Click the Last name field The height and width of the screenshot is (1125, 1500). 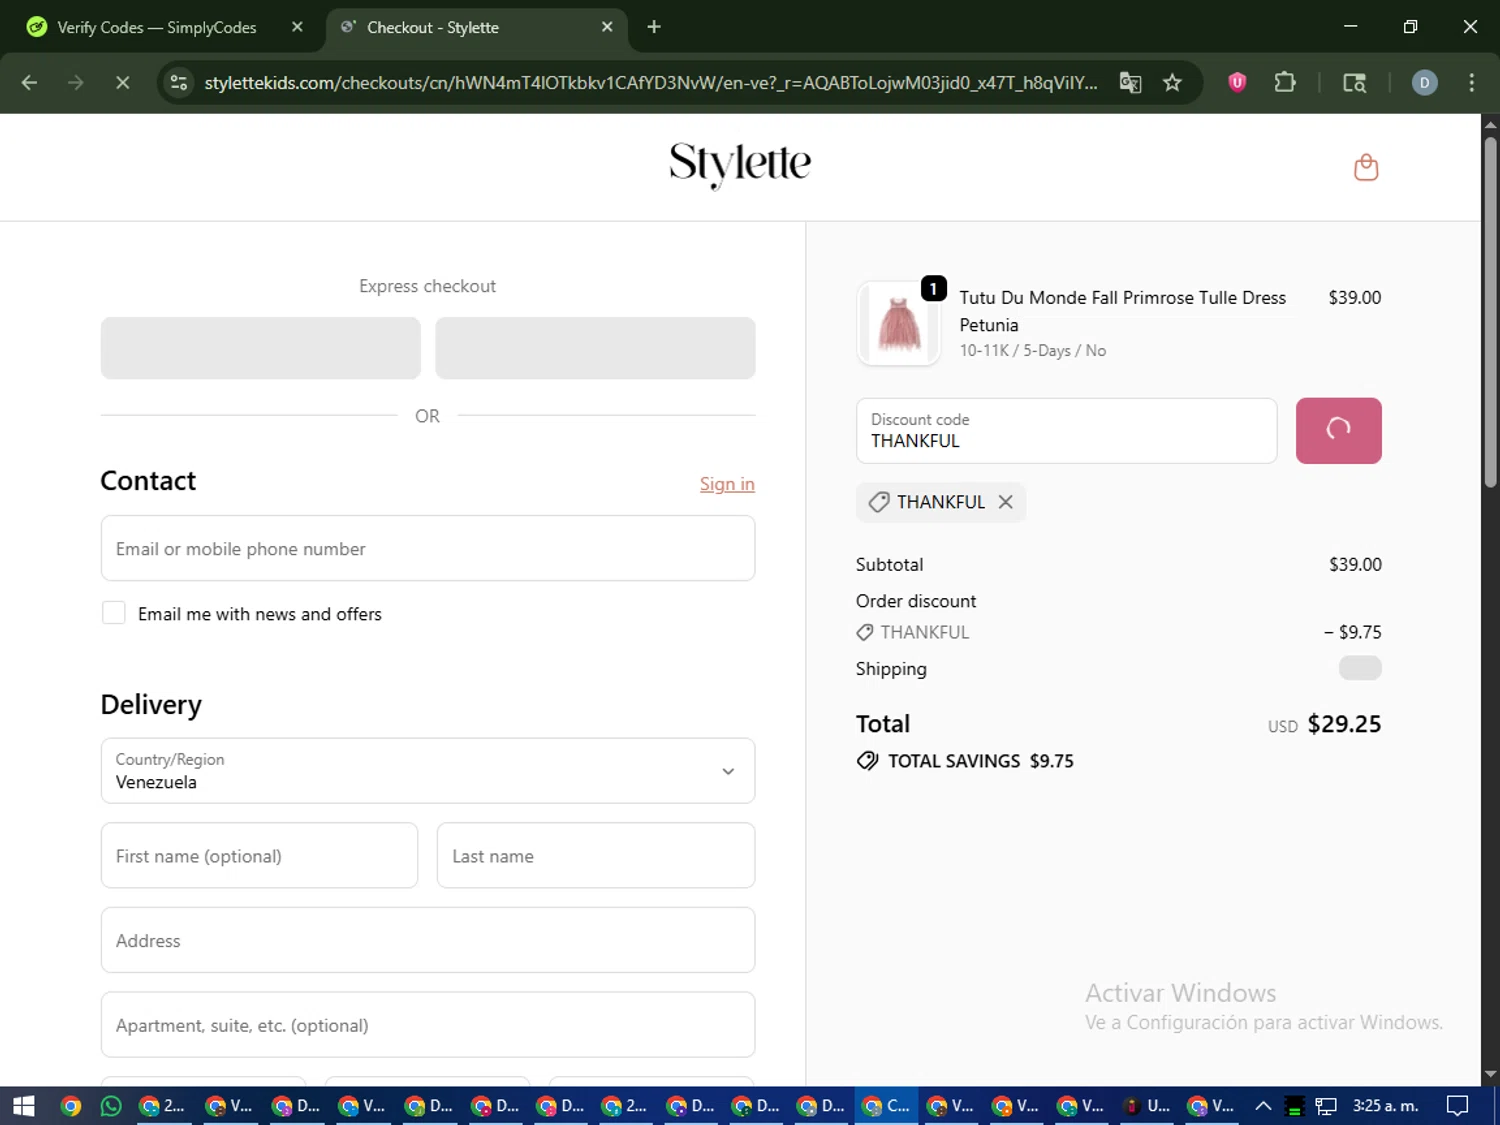tap(596, 856)
